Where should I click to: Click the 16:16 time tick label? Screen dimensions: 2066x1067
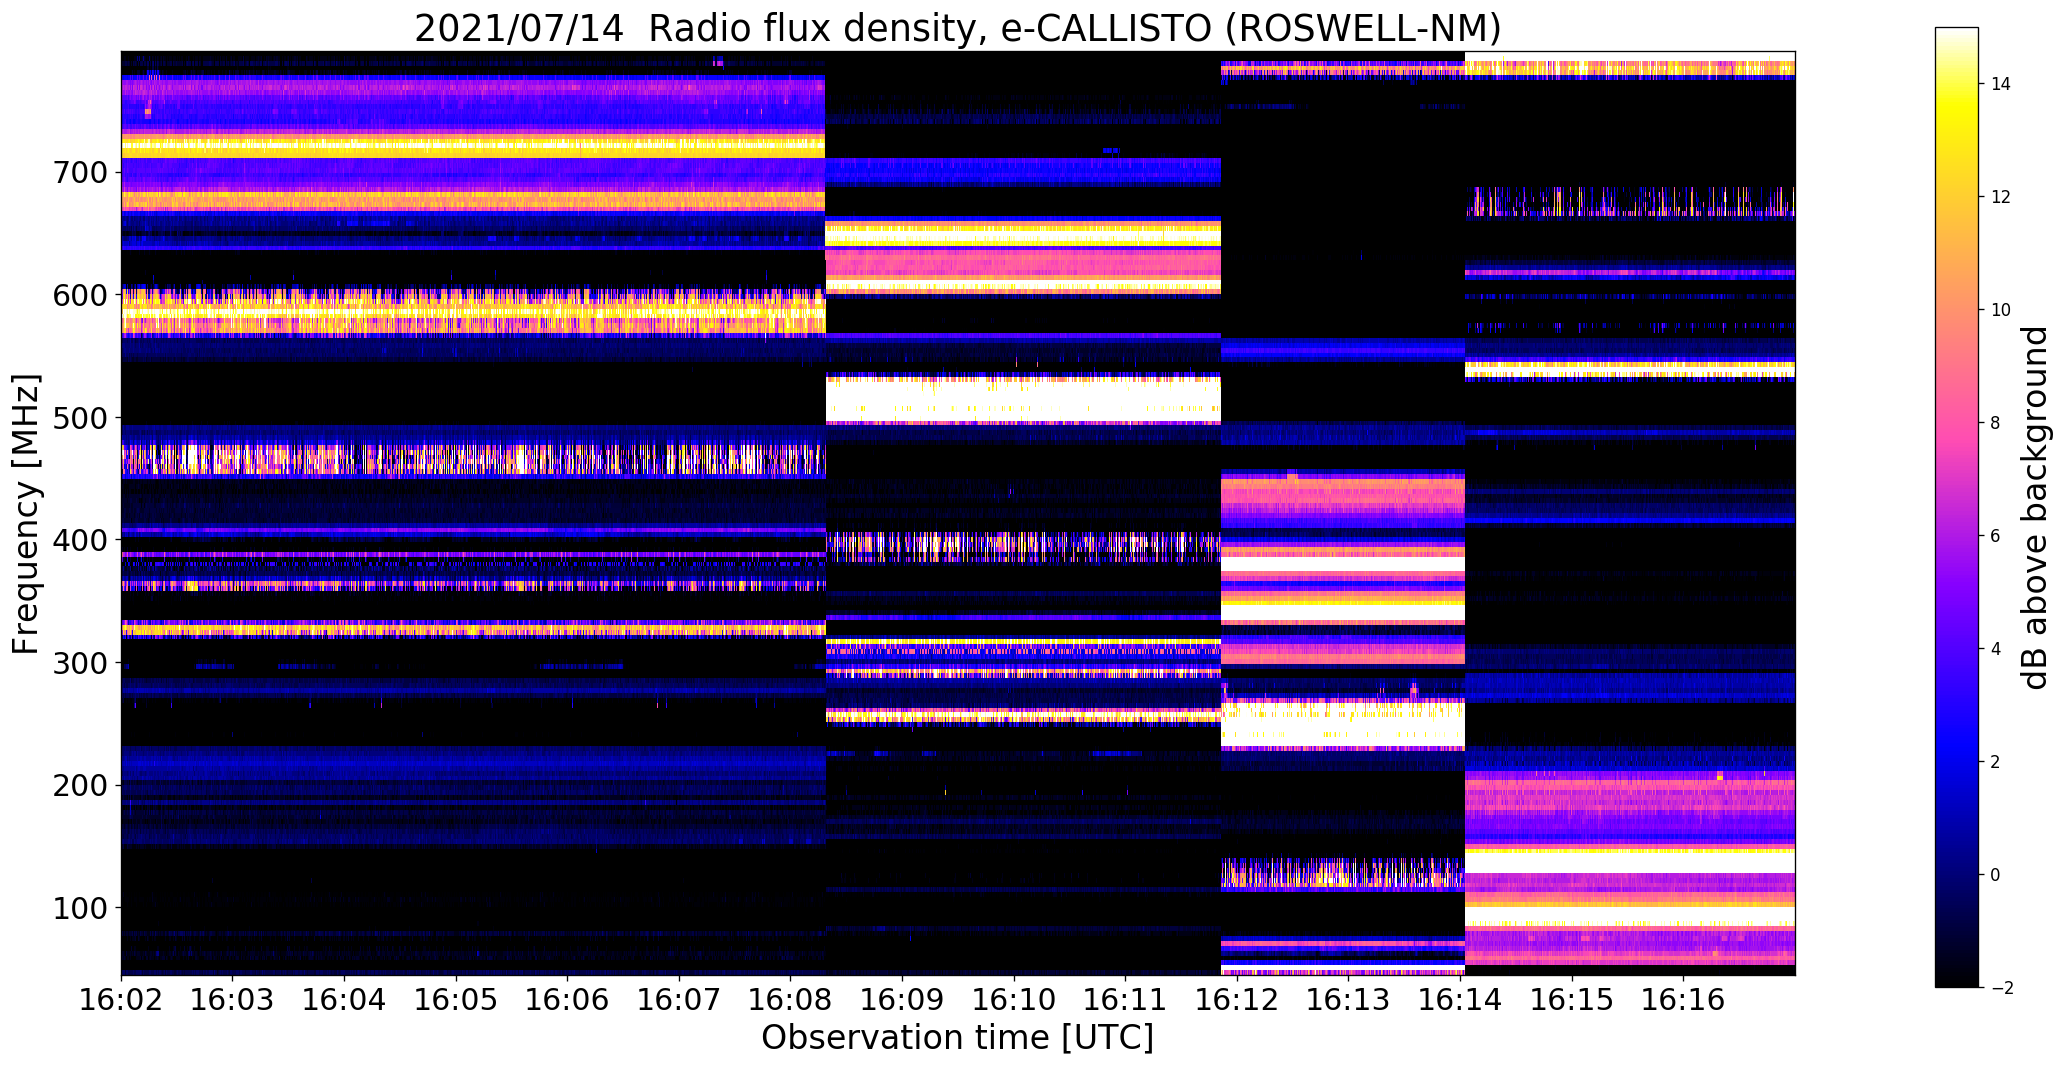(x=1684, y=998)
